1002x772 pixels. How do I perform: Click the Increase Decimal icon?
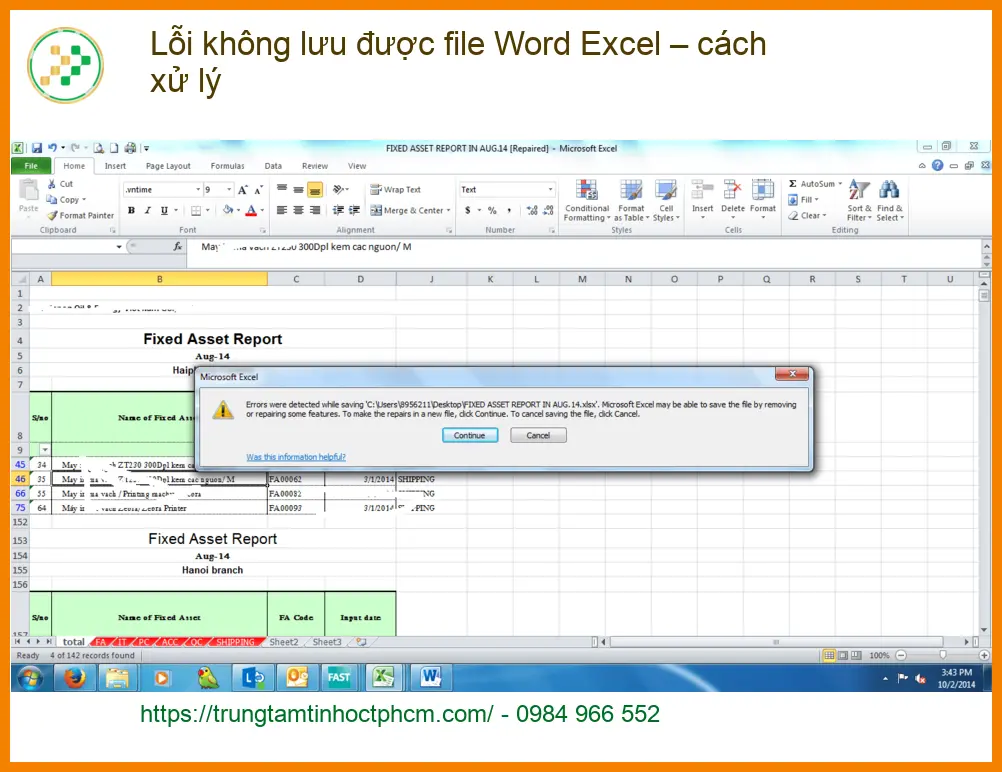(x=532, y=210)
